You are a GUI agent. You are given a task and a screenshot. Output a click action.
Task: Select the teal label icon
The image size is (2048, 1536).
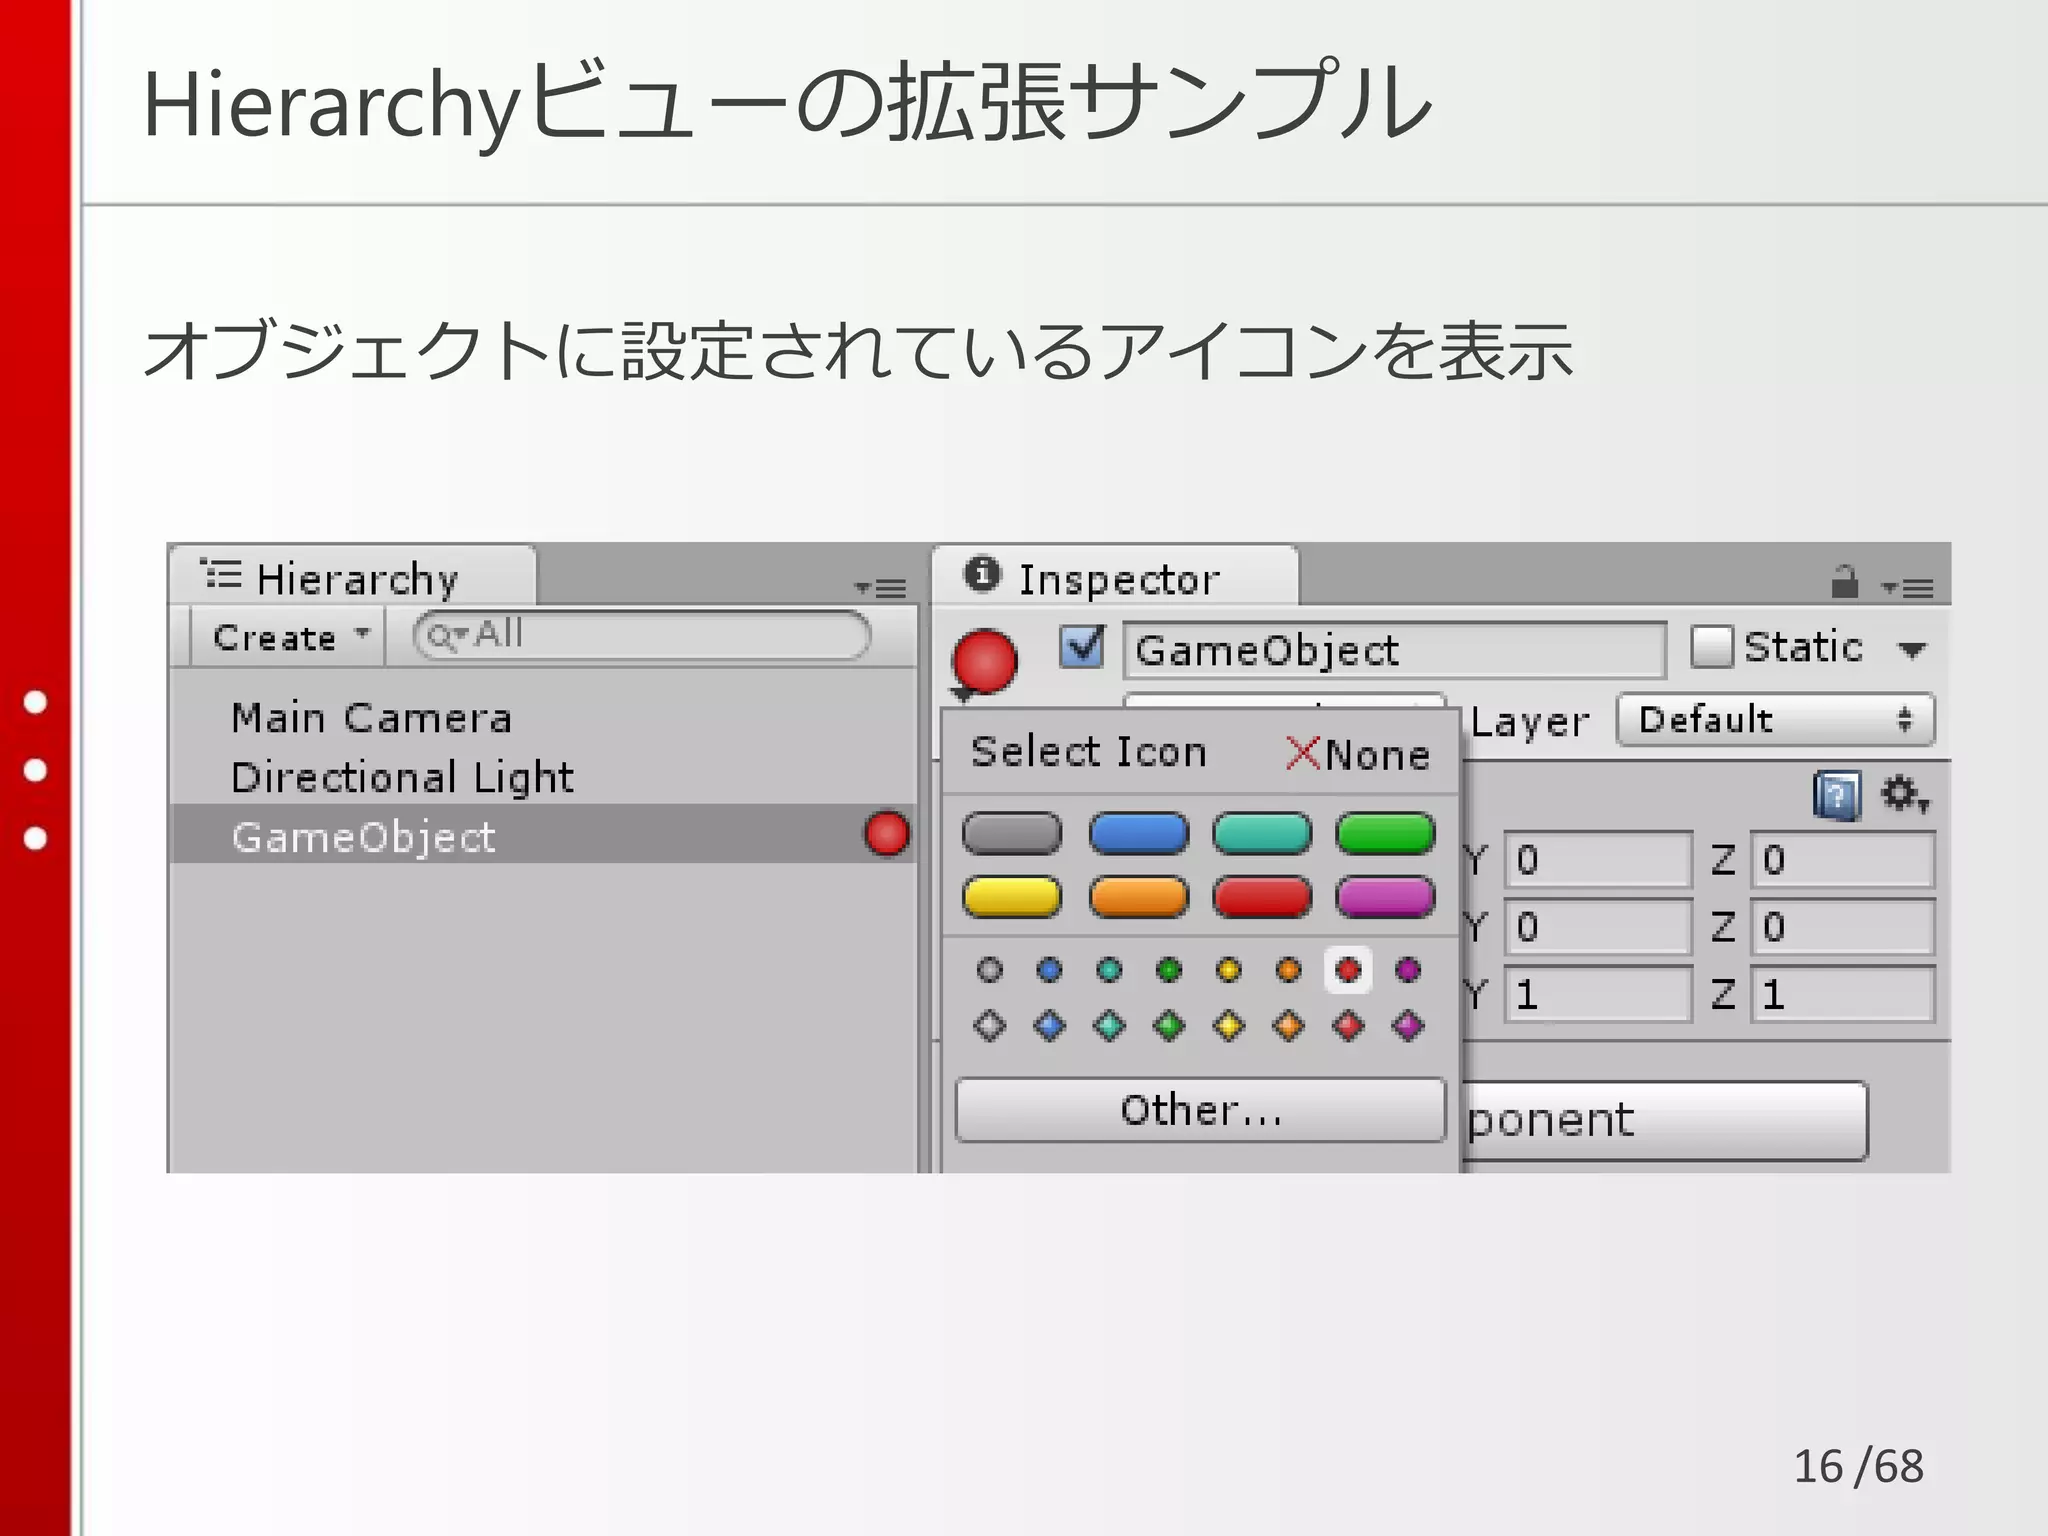[x=1262, y=833]
